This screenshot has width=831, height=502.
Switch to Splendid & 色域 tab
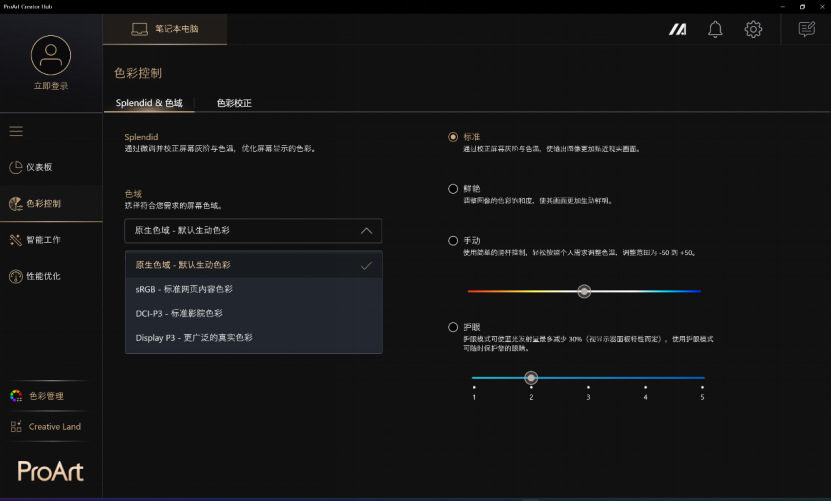tap(149, 103)
